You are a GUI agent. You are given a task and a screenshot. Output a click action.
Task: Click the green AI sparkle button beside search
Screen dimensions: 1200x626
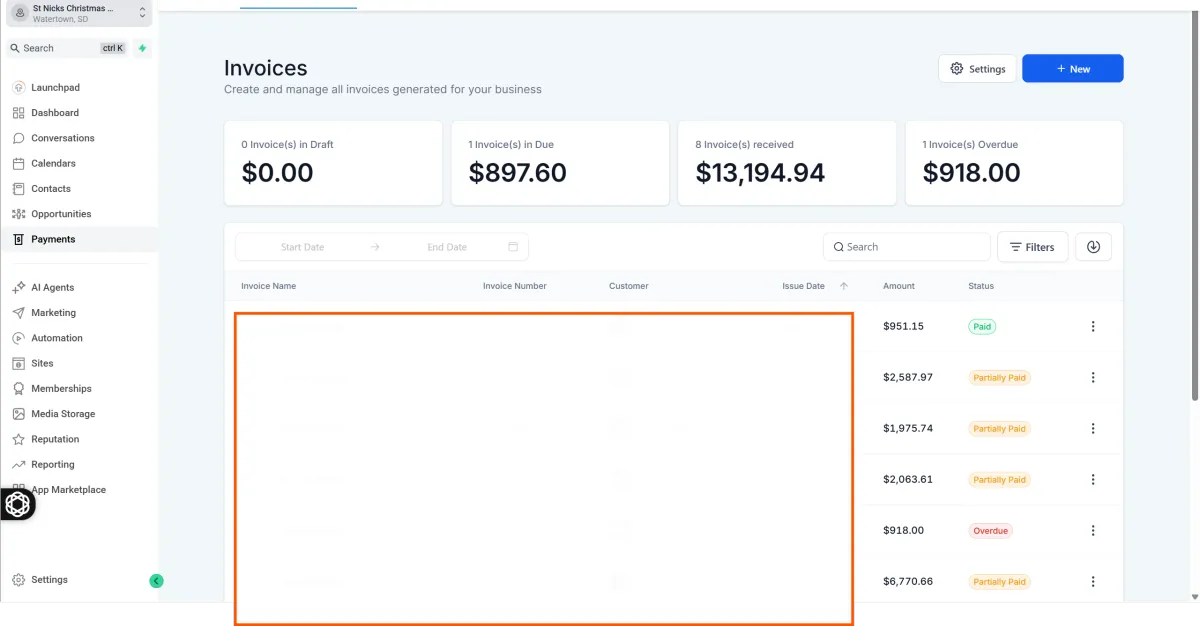(142, 48)
